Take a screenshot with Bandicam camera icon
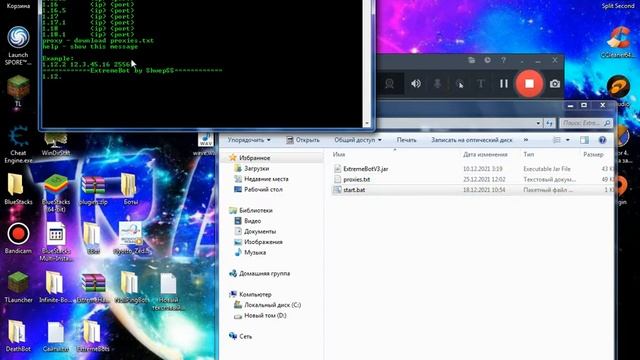This screenshot has height=360, width=640. 555,84
